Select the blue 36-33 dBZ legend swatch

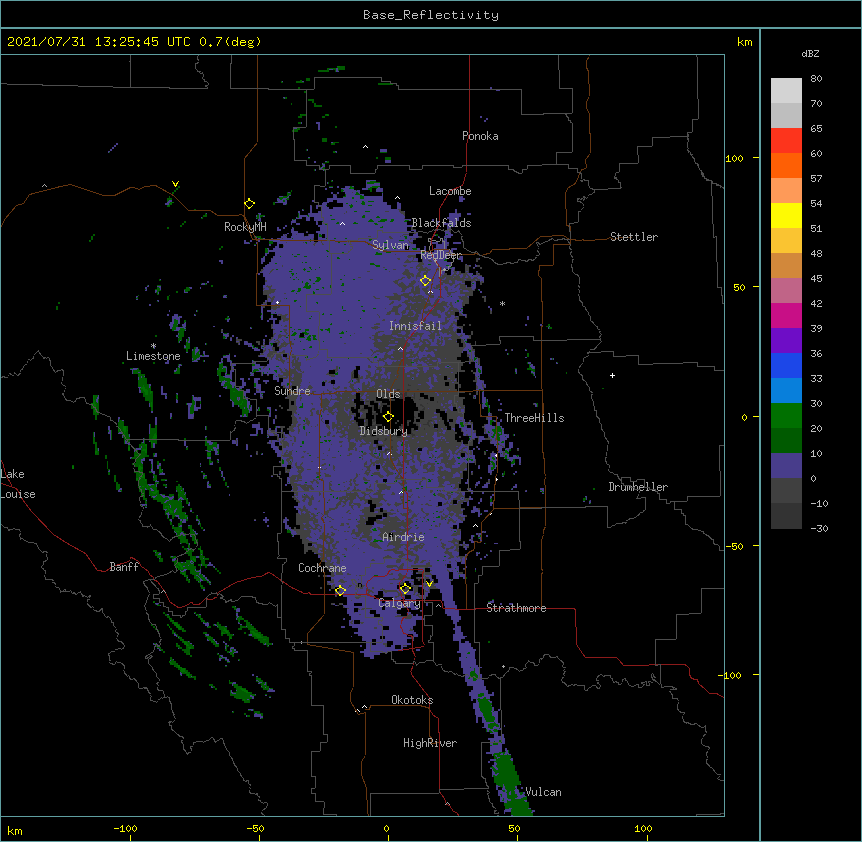pos(786,365)
